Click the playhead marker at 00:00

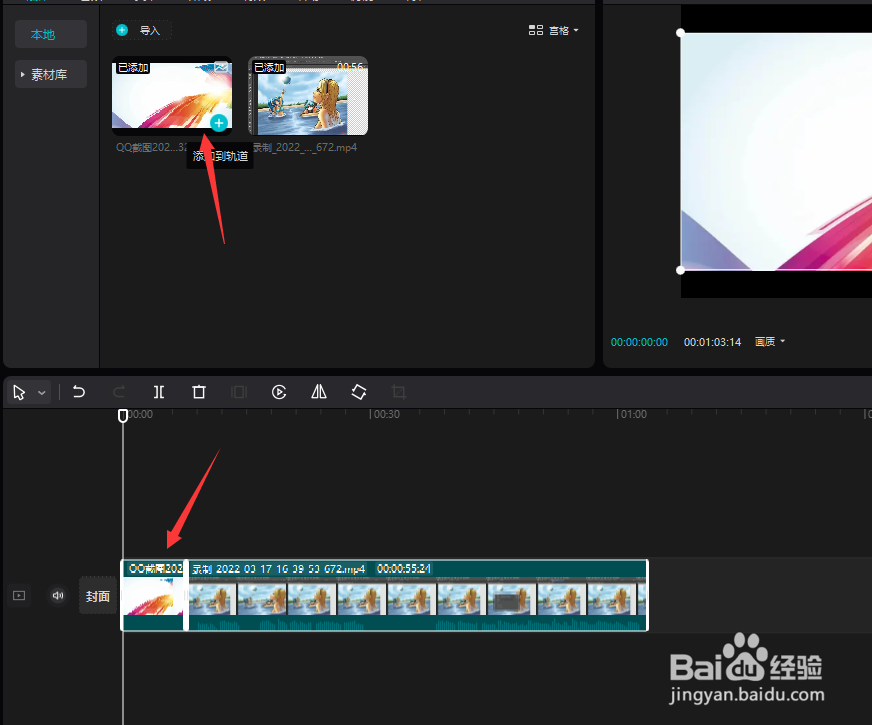click(123, 415)
